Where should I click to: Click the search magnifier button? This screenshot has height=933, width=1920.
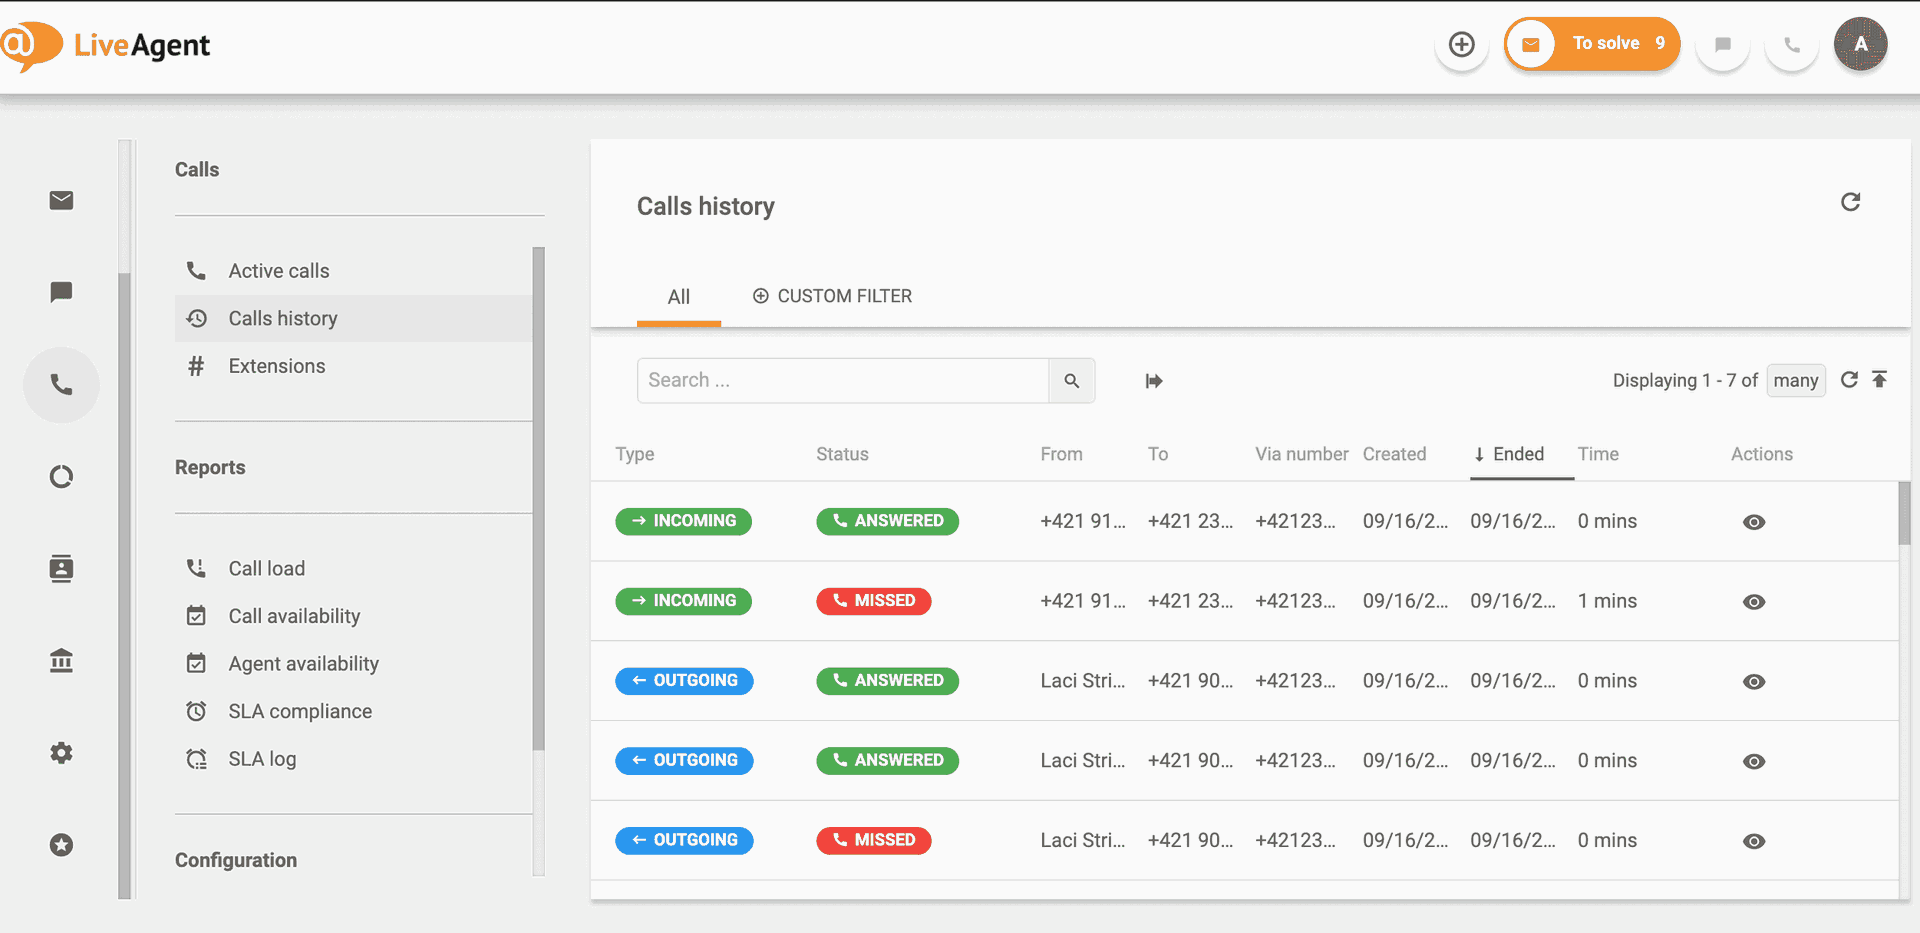[1072, 380]
